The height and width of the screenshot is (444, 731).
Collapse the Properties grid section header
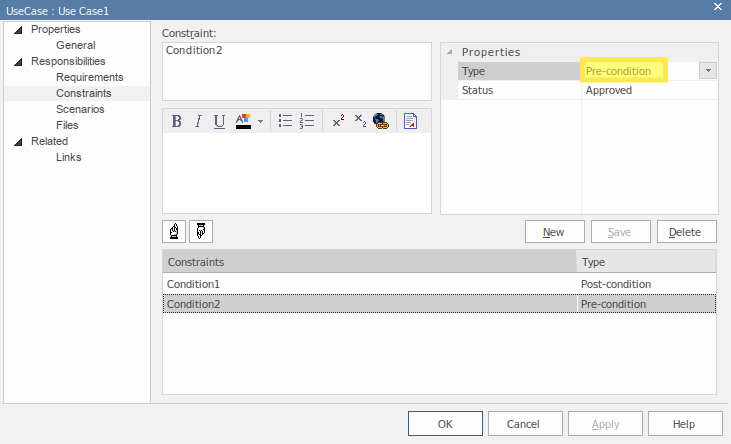click(x=449, y=52)
